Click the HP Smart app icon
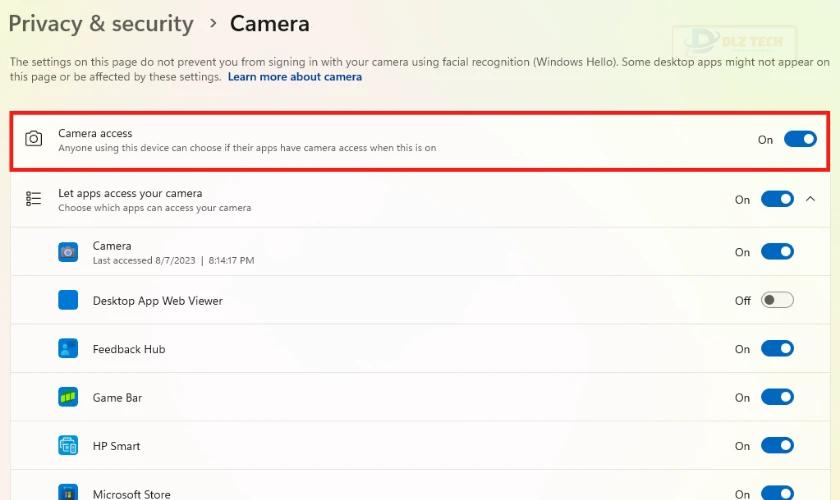The image size is (840, 500). click(68, 445)
